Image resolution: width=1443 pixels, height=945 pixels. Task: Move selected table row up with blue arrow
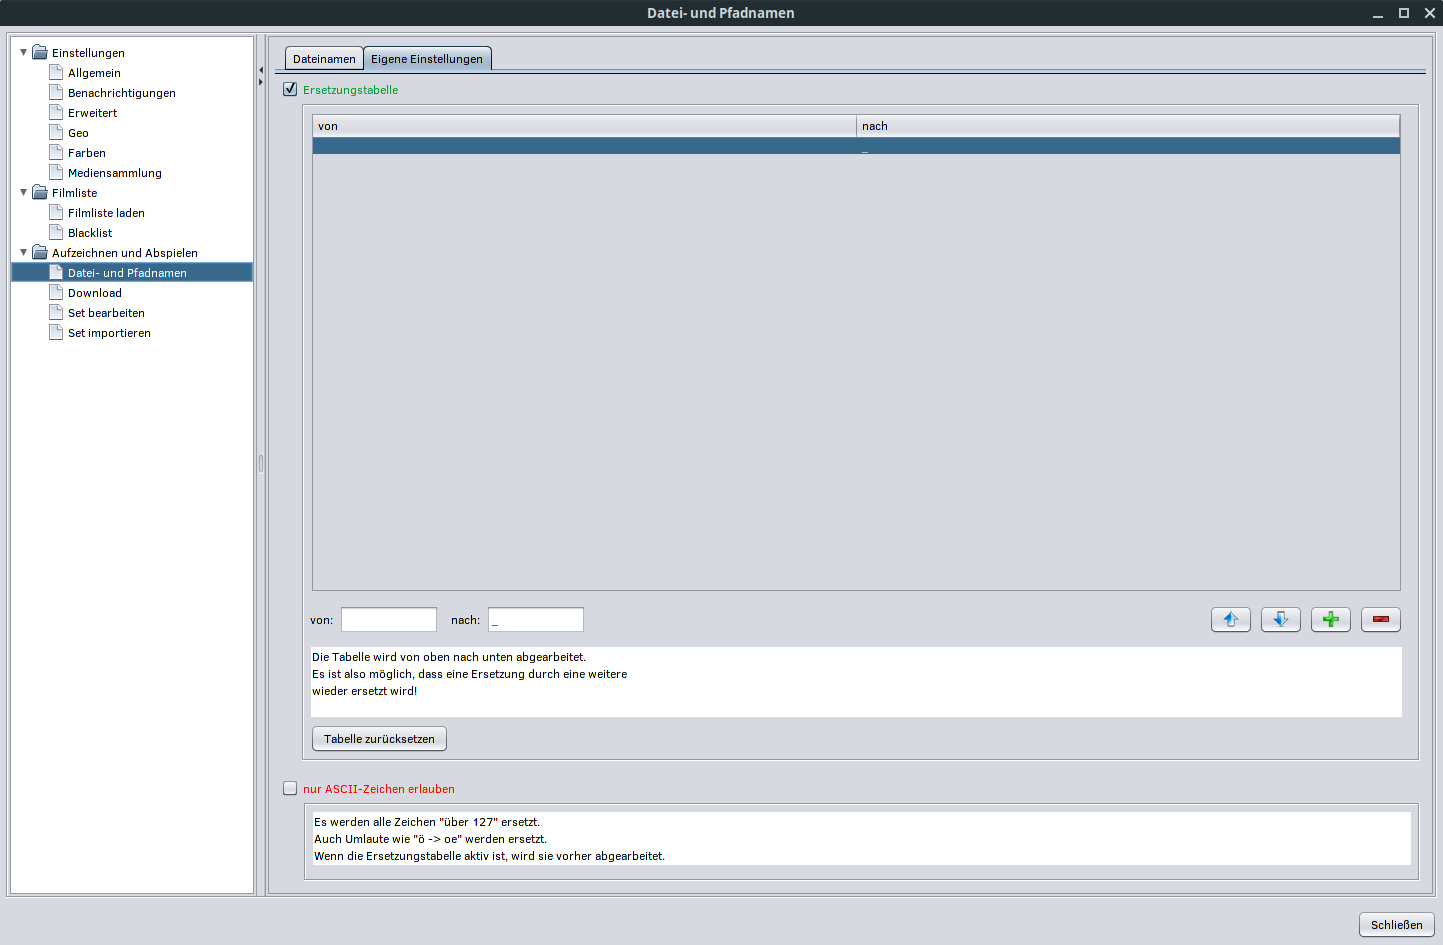coord(1230,620)
